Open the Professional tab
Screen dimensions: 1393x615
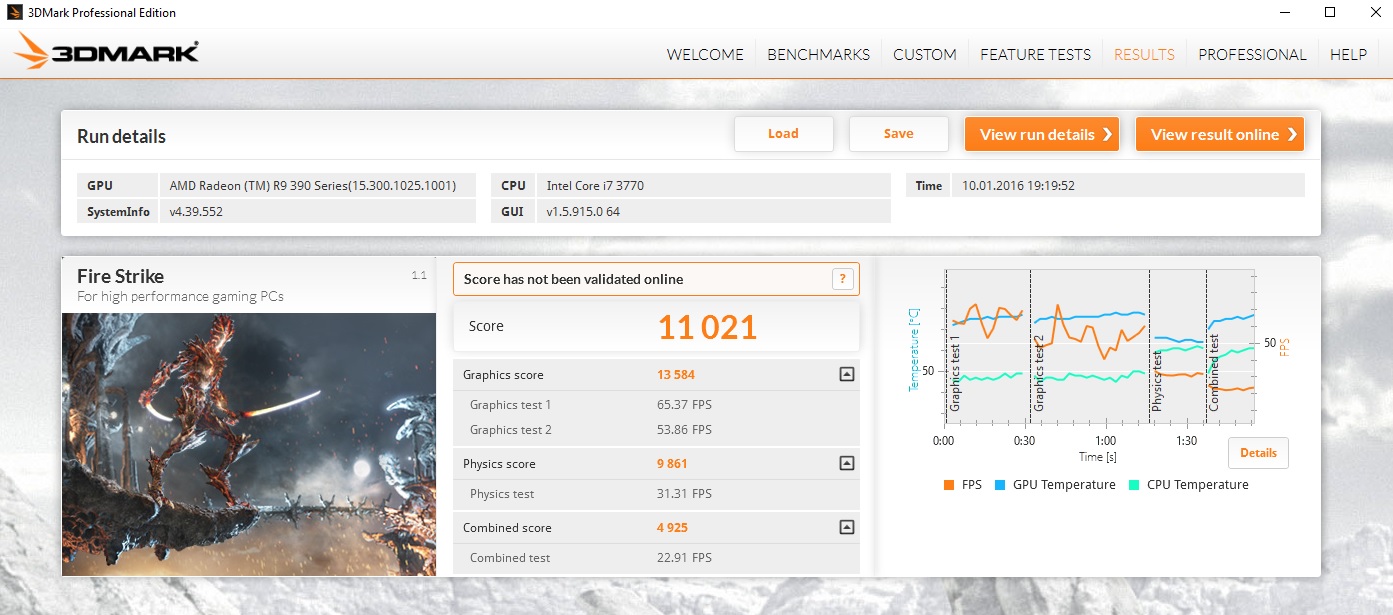(x=1252, y=55)
